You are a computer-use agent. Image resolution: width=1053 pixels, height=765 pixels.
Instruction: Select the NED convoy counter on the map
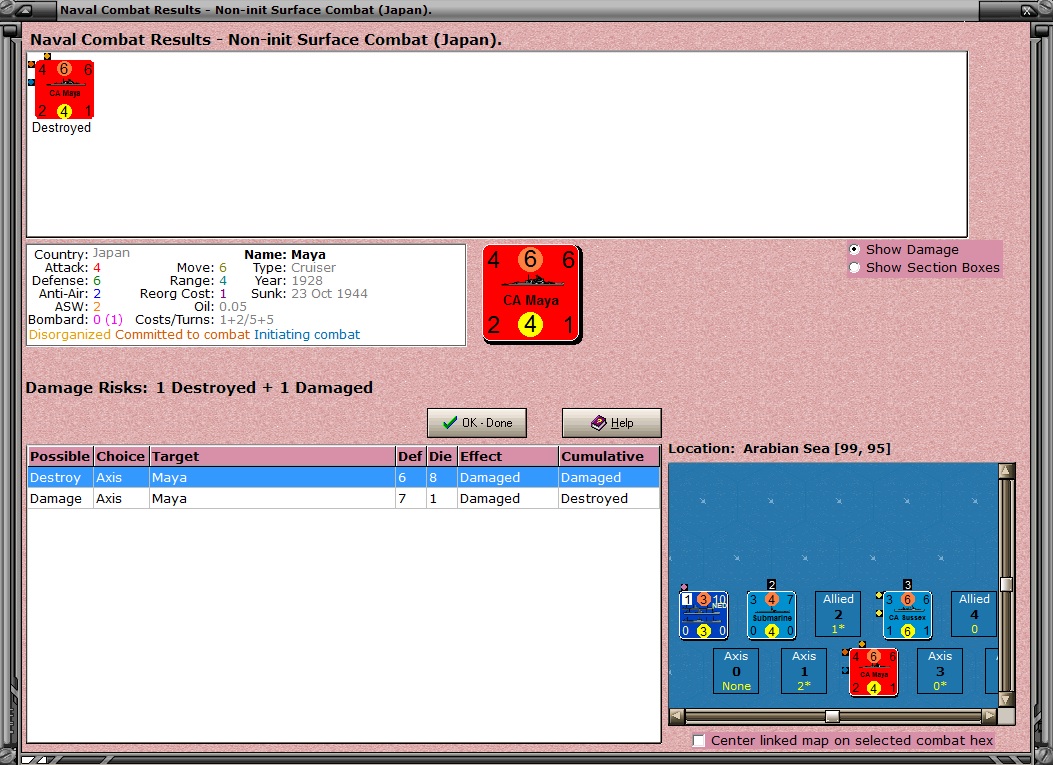[x=703, y=615]
